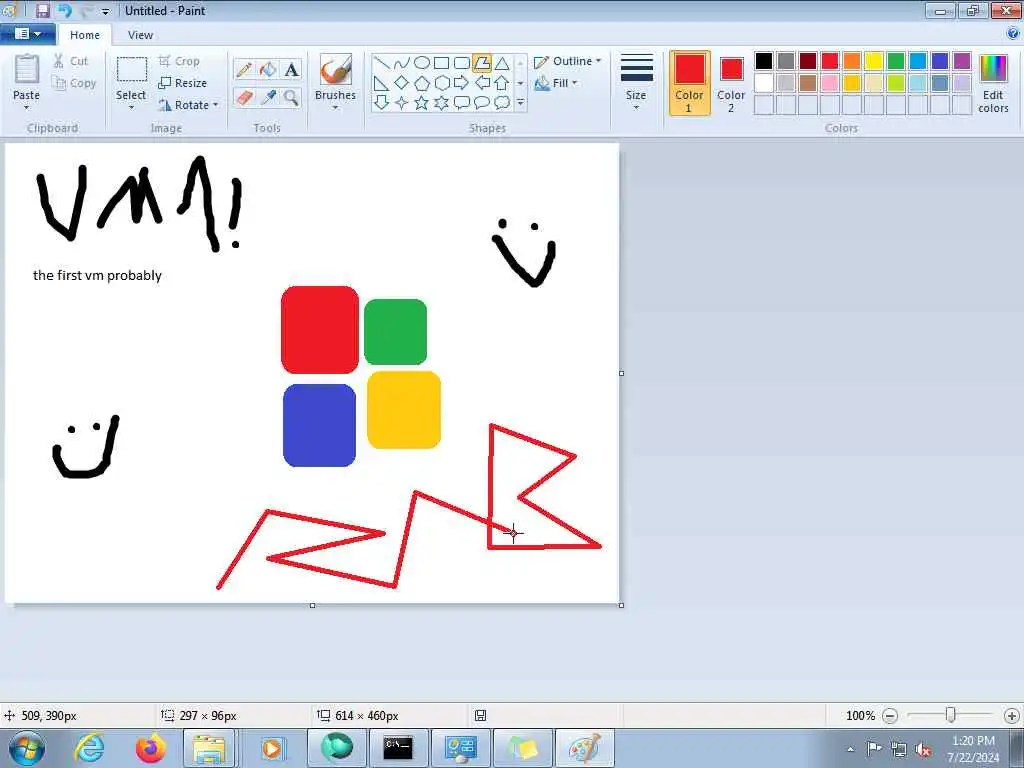The width and height of the screenshot is (1024, 768).
Task: Click 'the first vm probably' canvas text
Action: tap(97, 276)
